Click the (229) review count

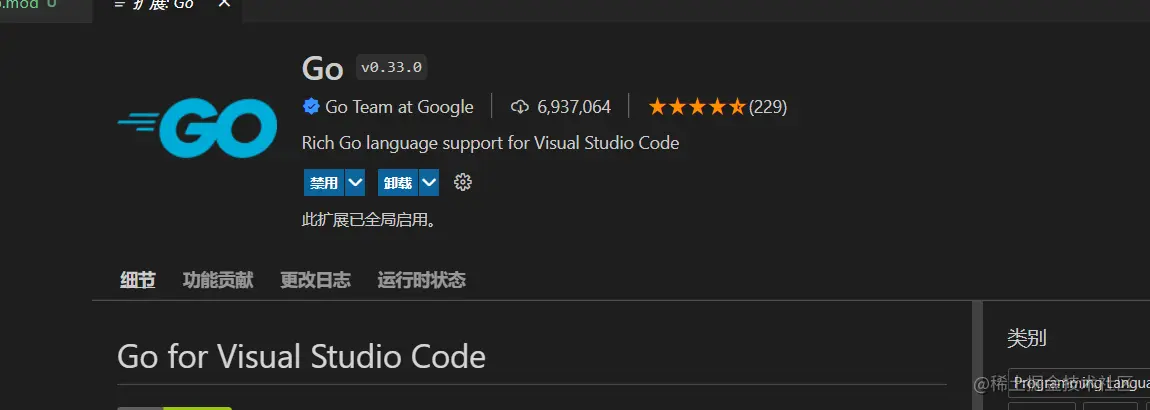point(768,107)
